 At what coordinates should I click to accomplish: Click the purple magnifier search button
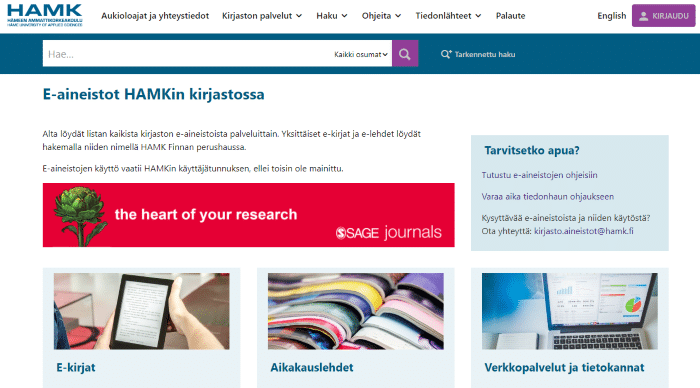[405, 54]
